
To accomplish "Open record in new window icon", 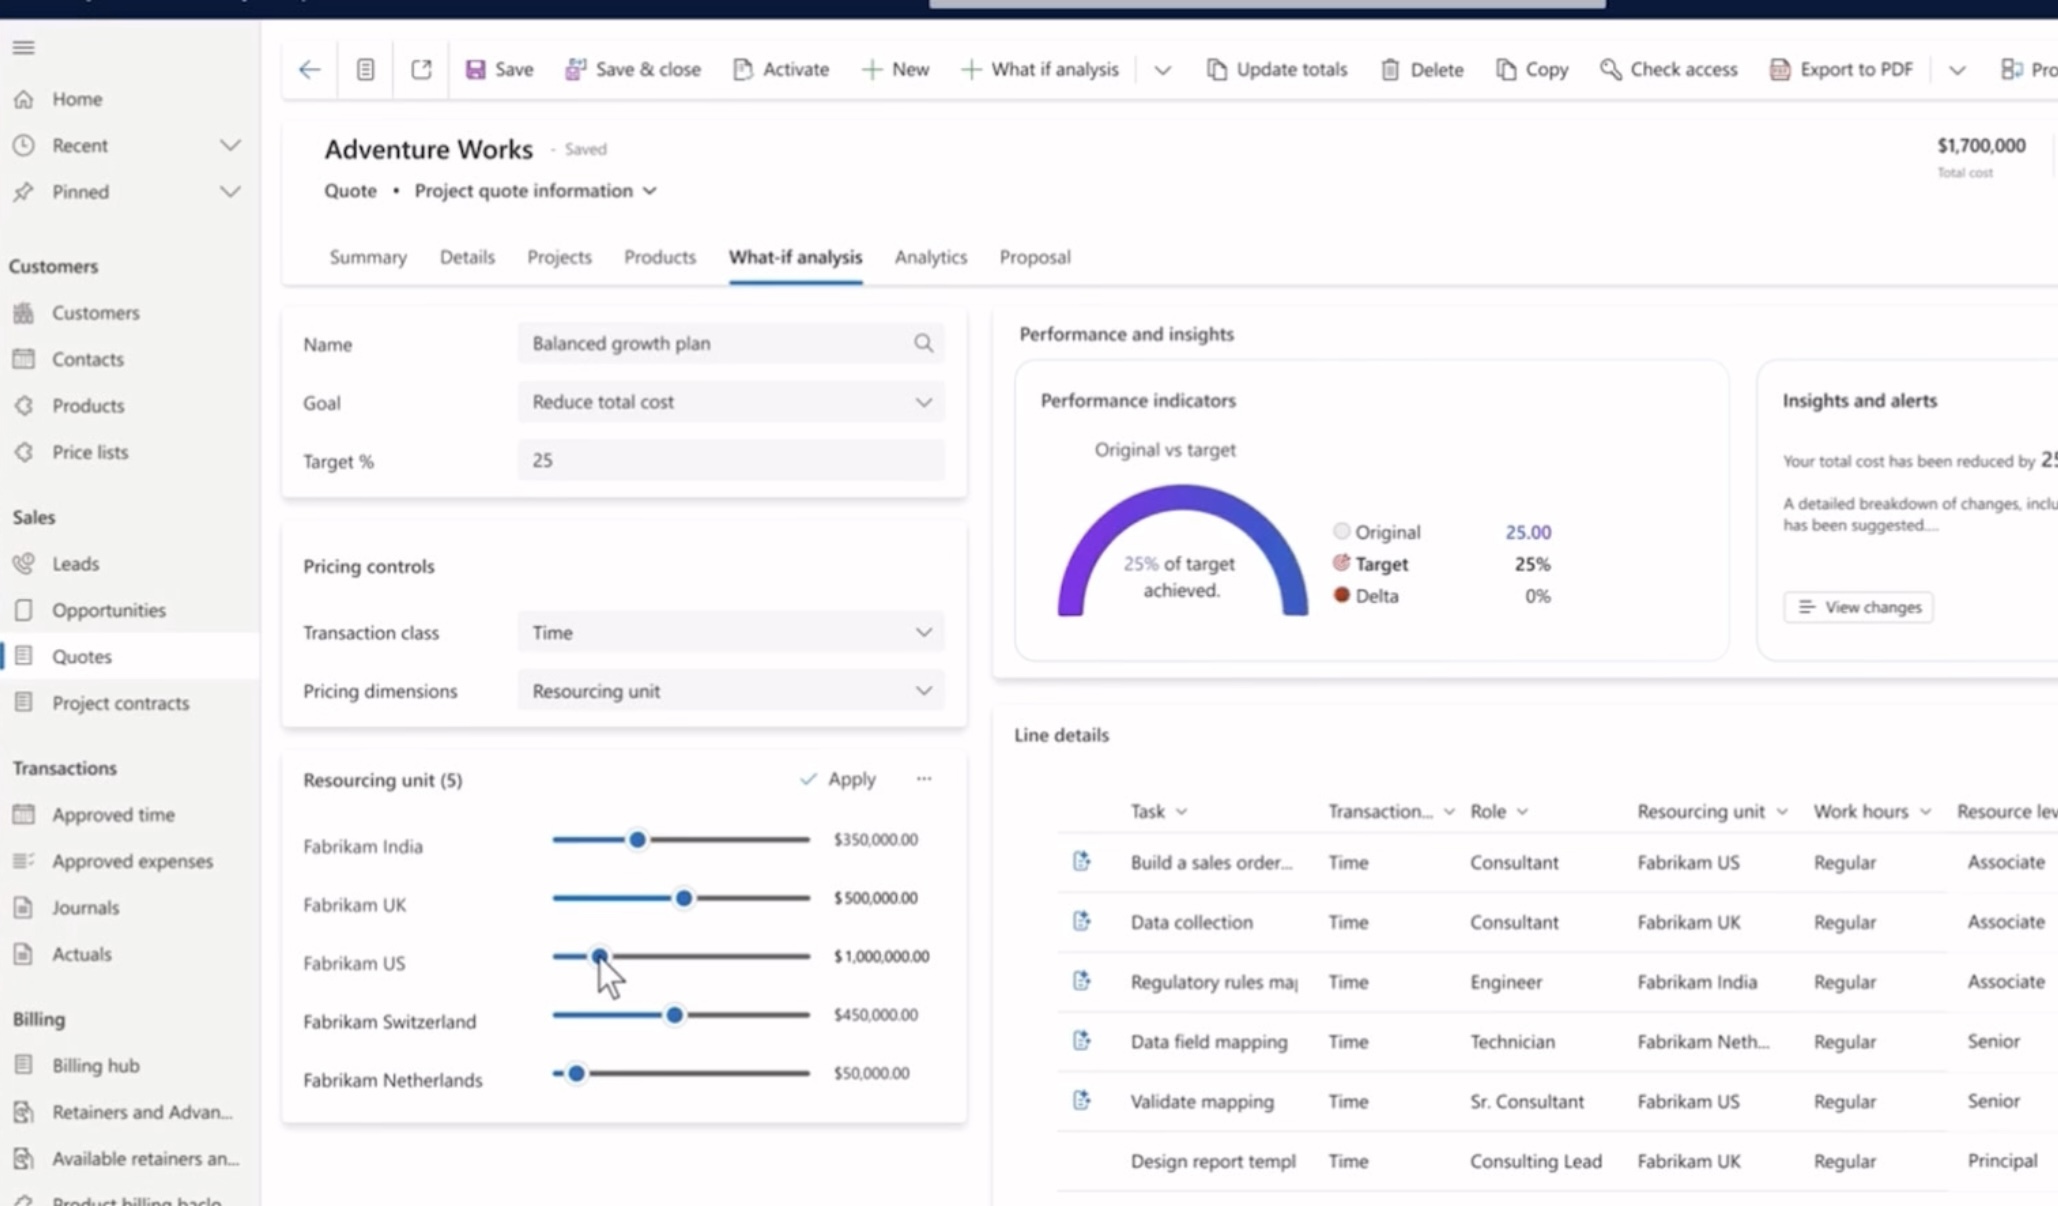I will (421, 69).
